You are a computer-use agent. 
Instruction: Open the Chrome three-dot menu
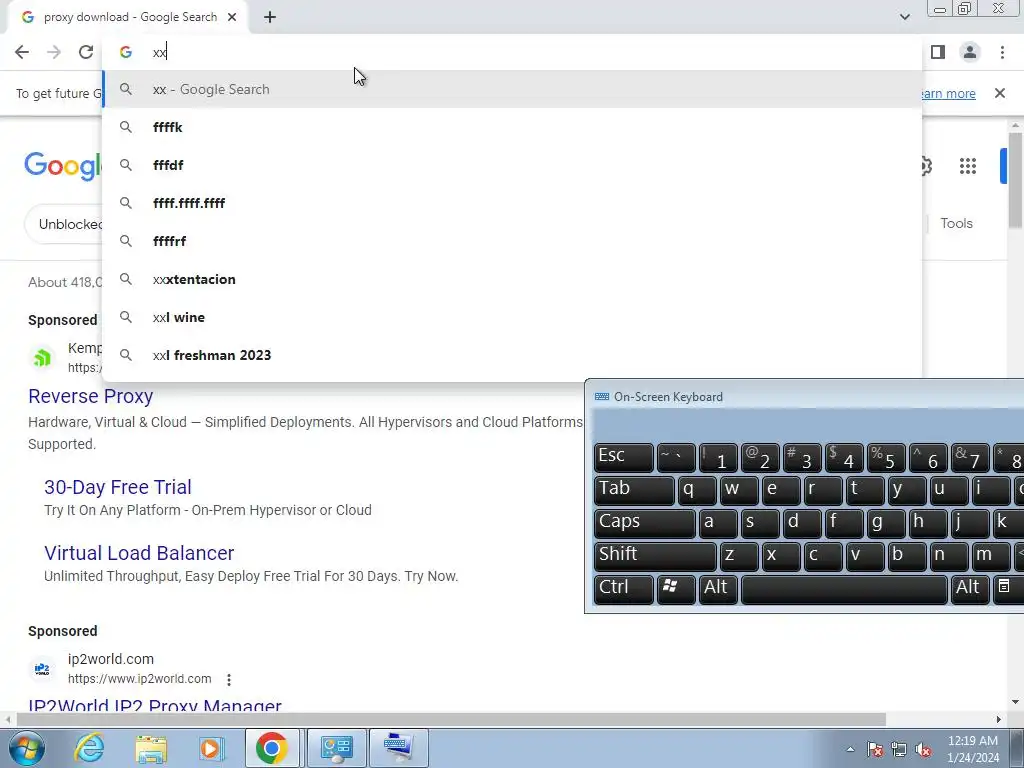click(1002, 52)
